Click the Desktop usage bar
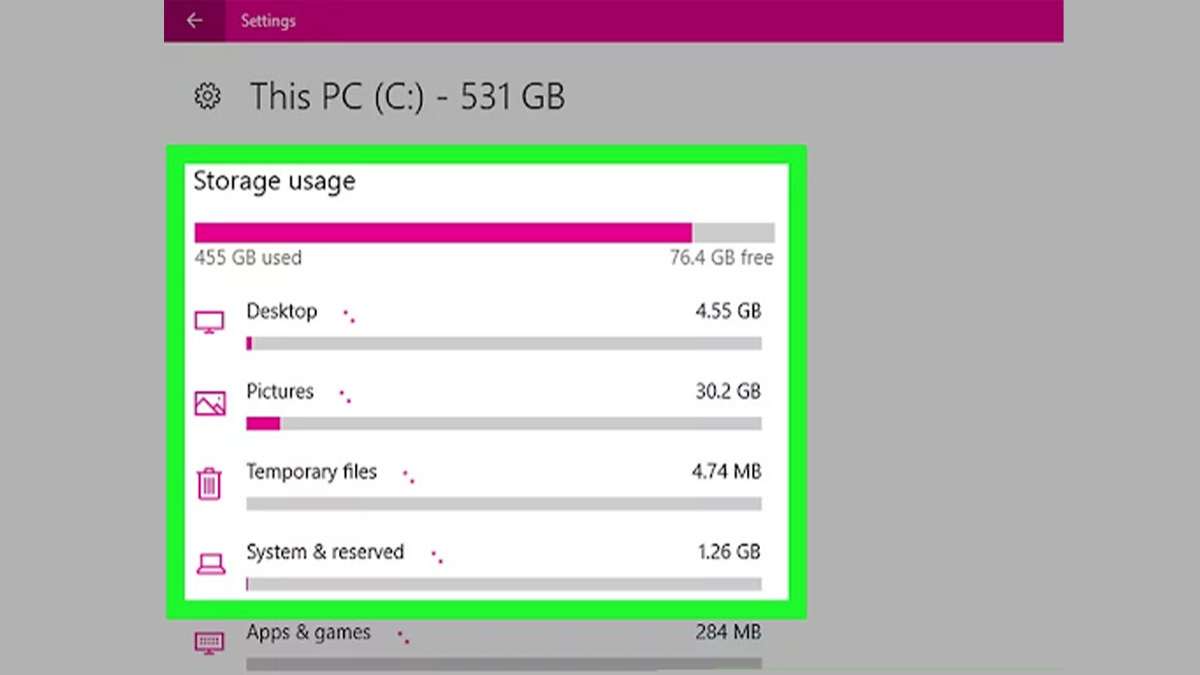Screen dimensions: 1200x675 coord(503,344)
